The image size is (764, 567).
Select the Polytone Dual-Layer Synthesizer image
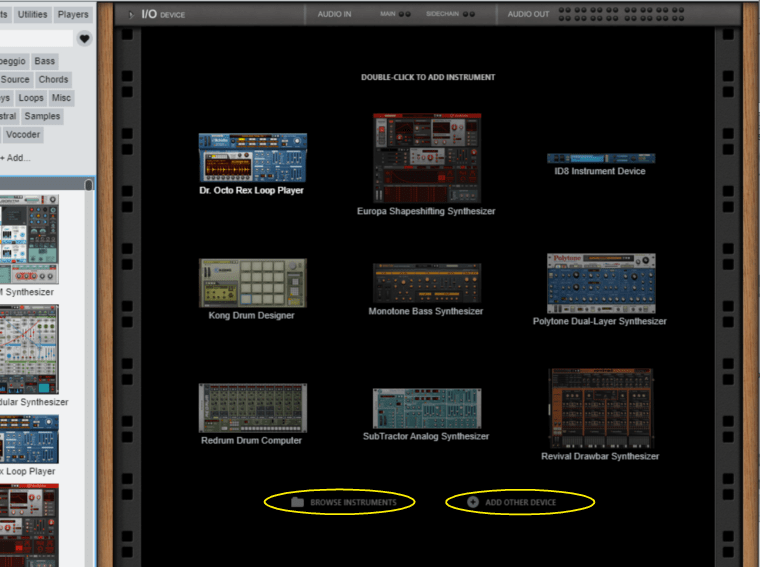coord(601,283)
